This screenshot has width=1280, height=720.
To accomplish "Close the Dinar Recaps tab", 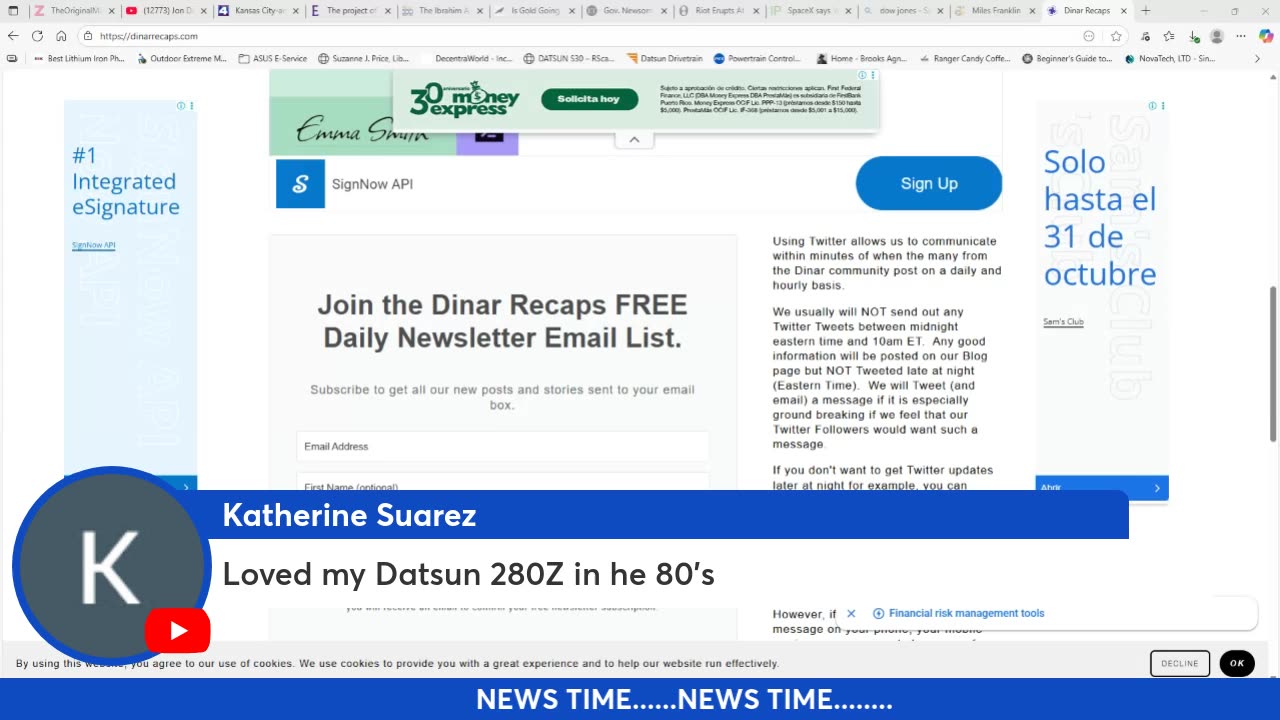I will (x=1124, y=11).
